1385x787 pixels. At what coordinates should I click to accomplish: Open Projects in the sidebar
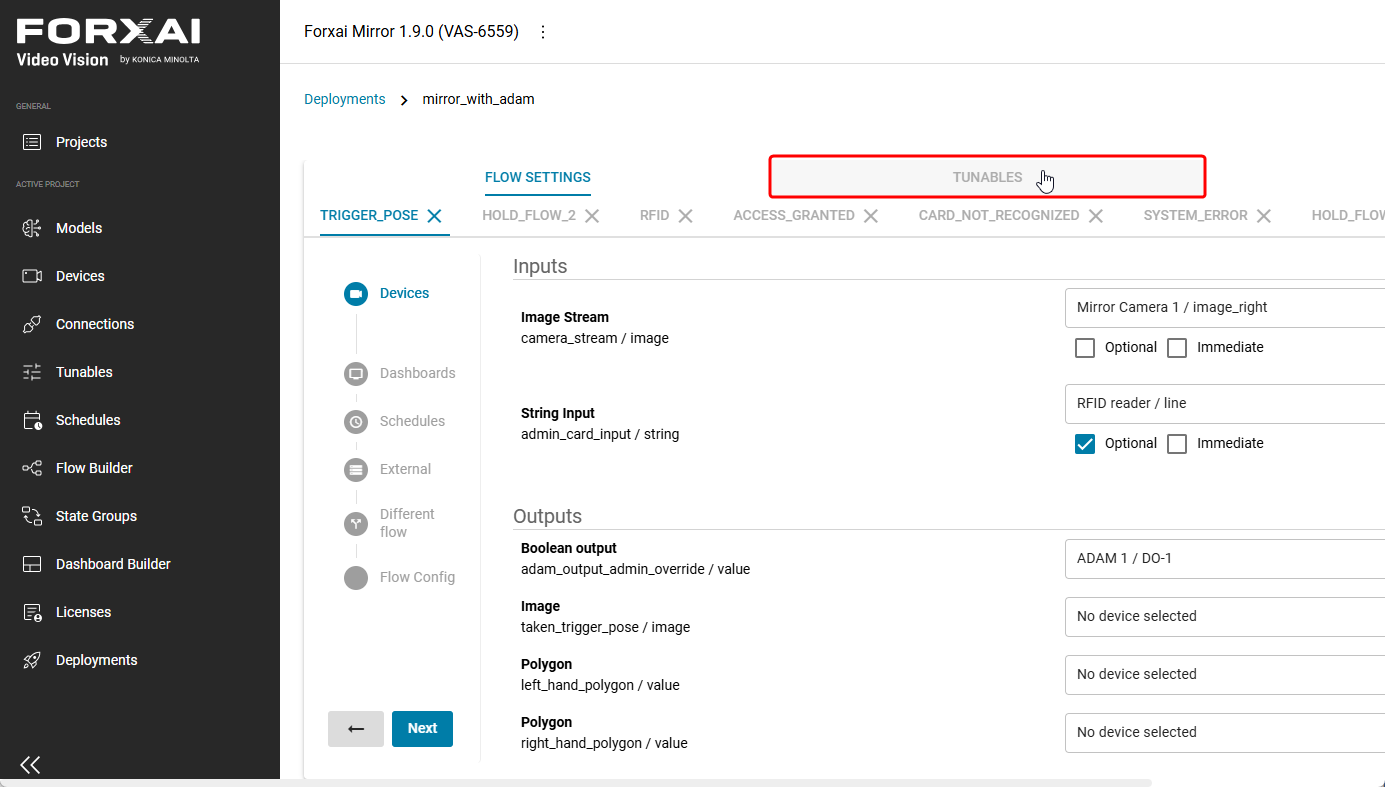(x=81, y=142)
